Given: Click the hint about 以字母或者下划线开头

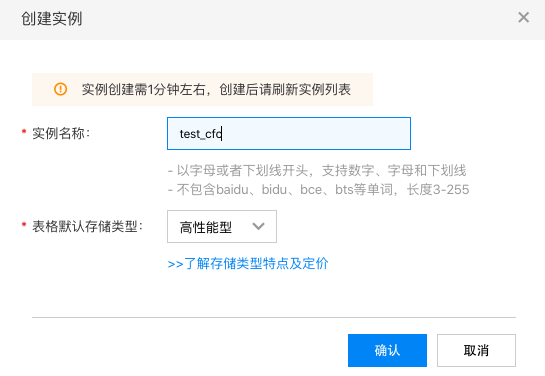Looking at the screenshot, I should coord(317,171).
